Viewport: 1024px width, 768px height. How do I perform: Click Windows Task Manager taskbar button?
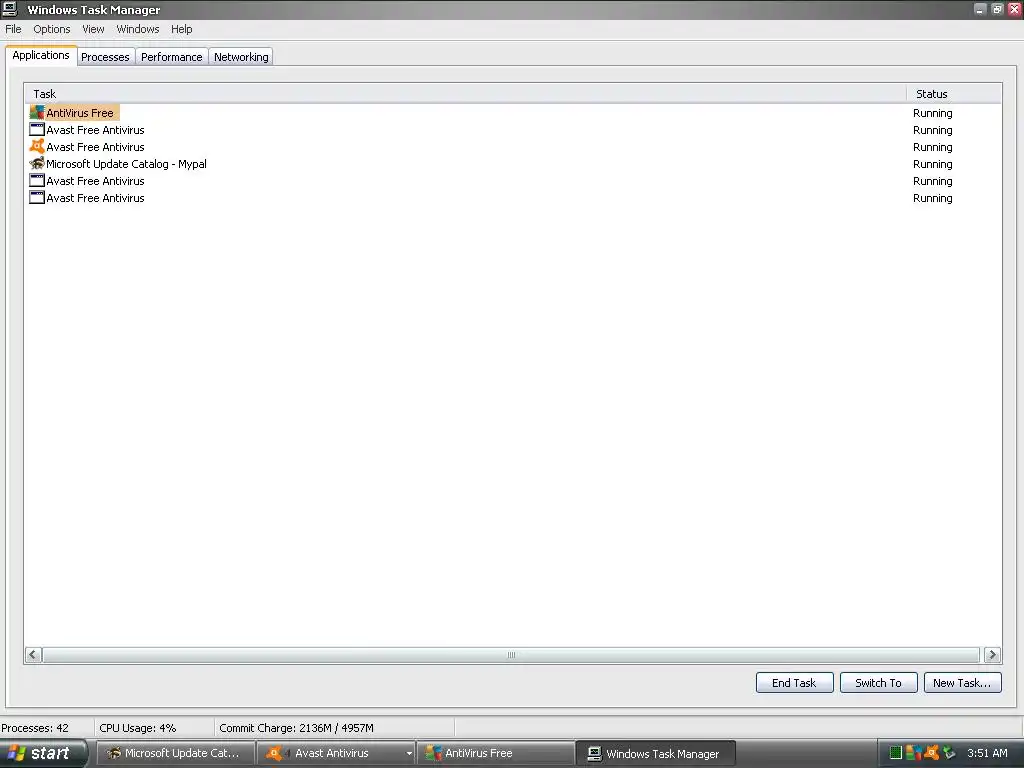tap(656, 753)
